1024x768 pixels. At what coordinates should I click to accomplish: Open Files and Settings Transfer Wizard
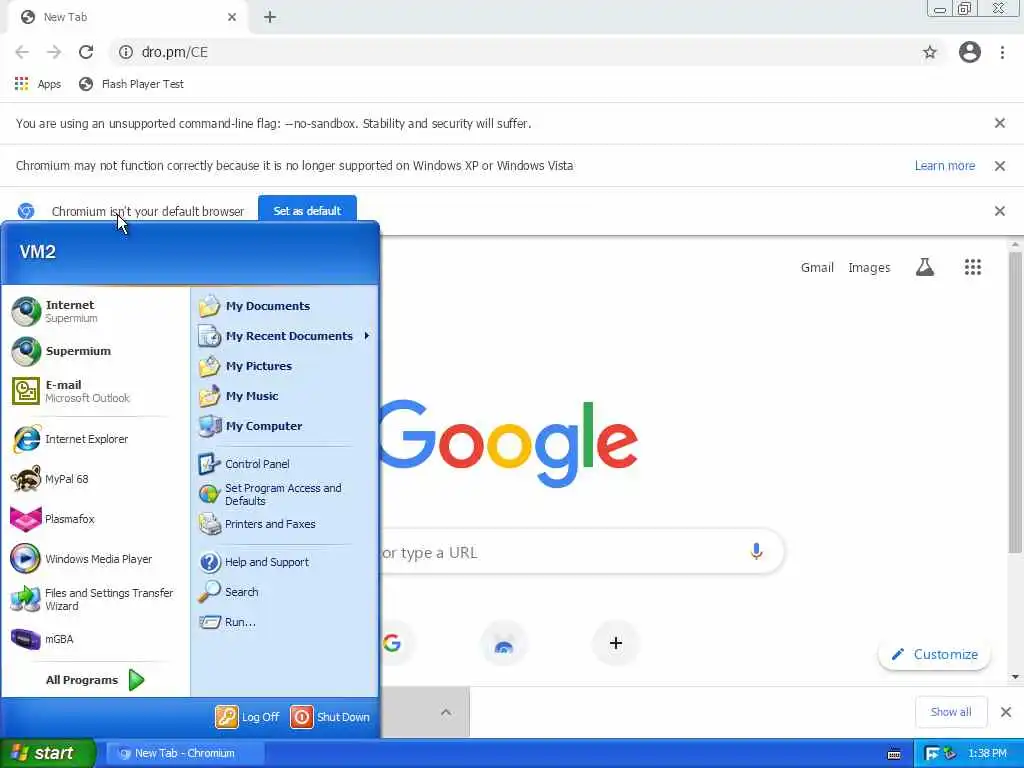(95, 599)
